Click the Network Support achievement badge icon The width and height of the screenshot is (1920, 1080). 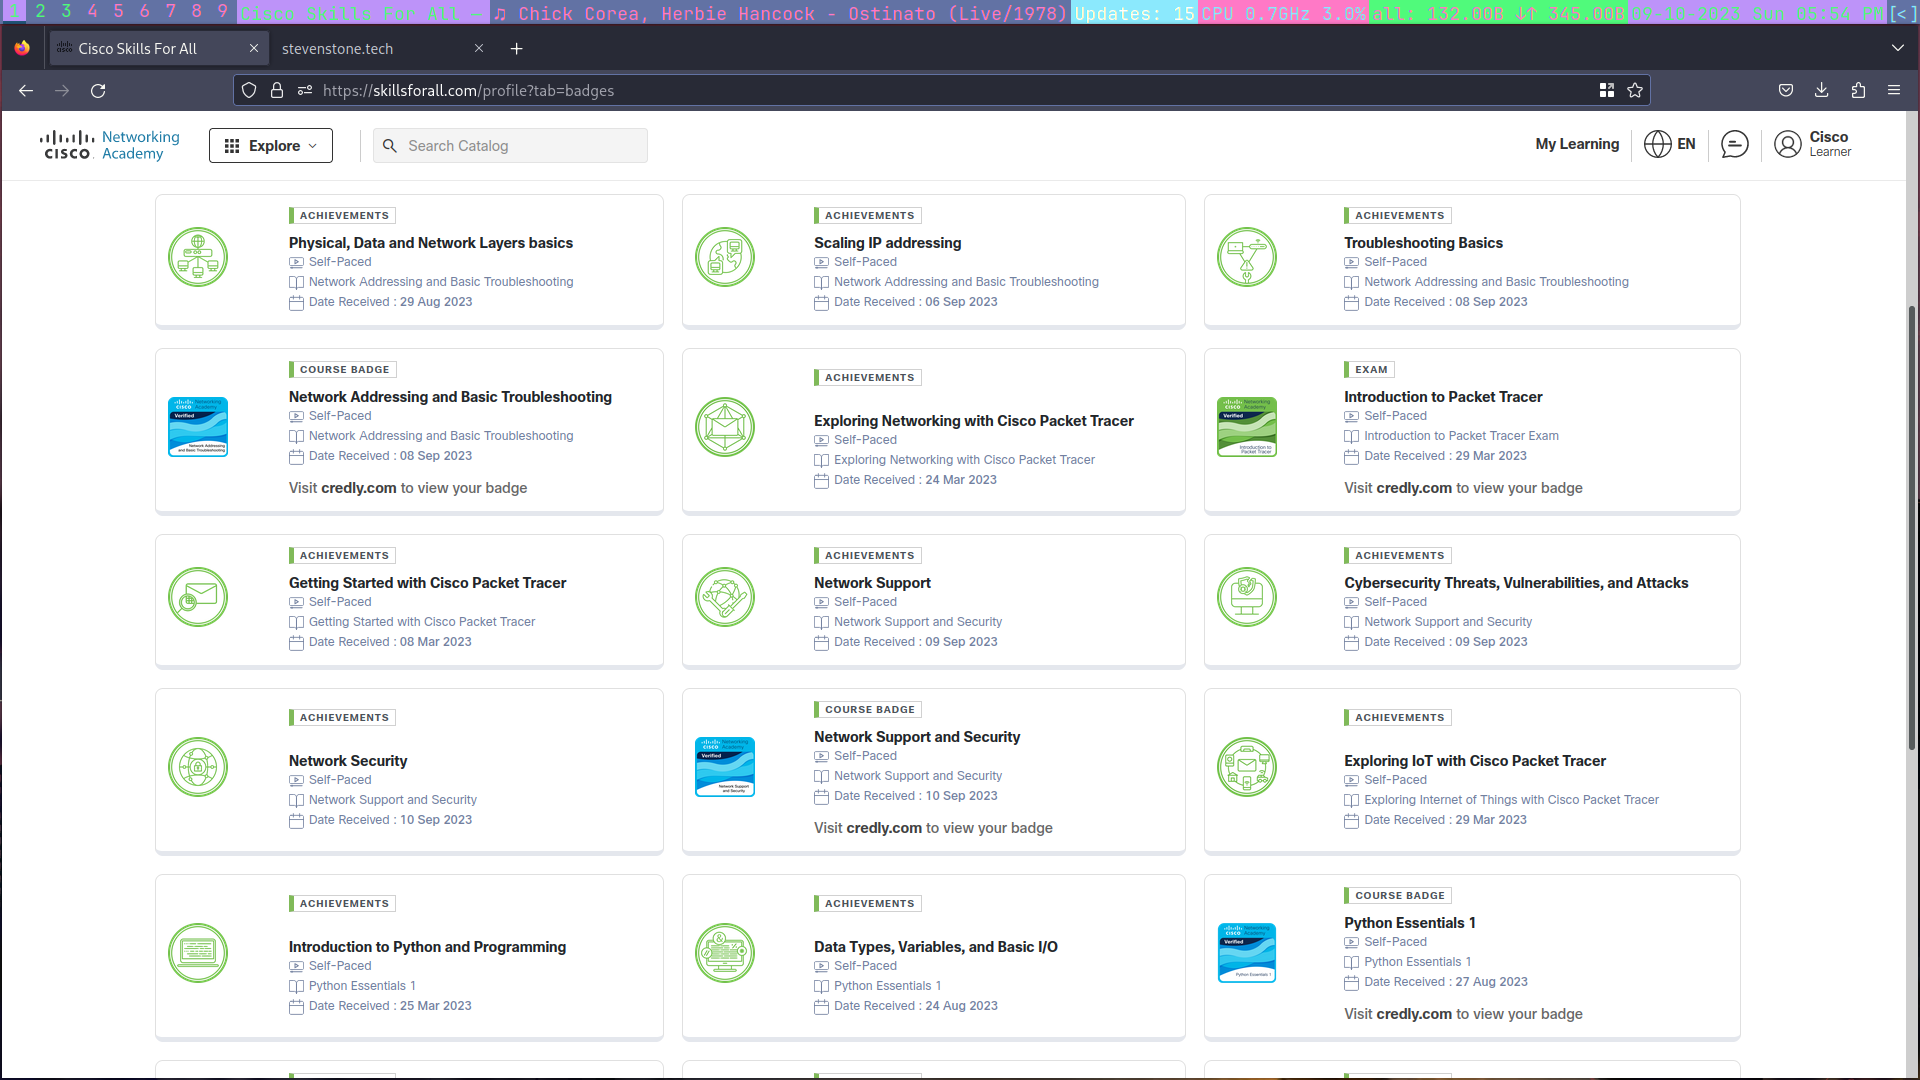[725, 597]
